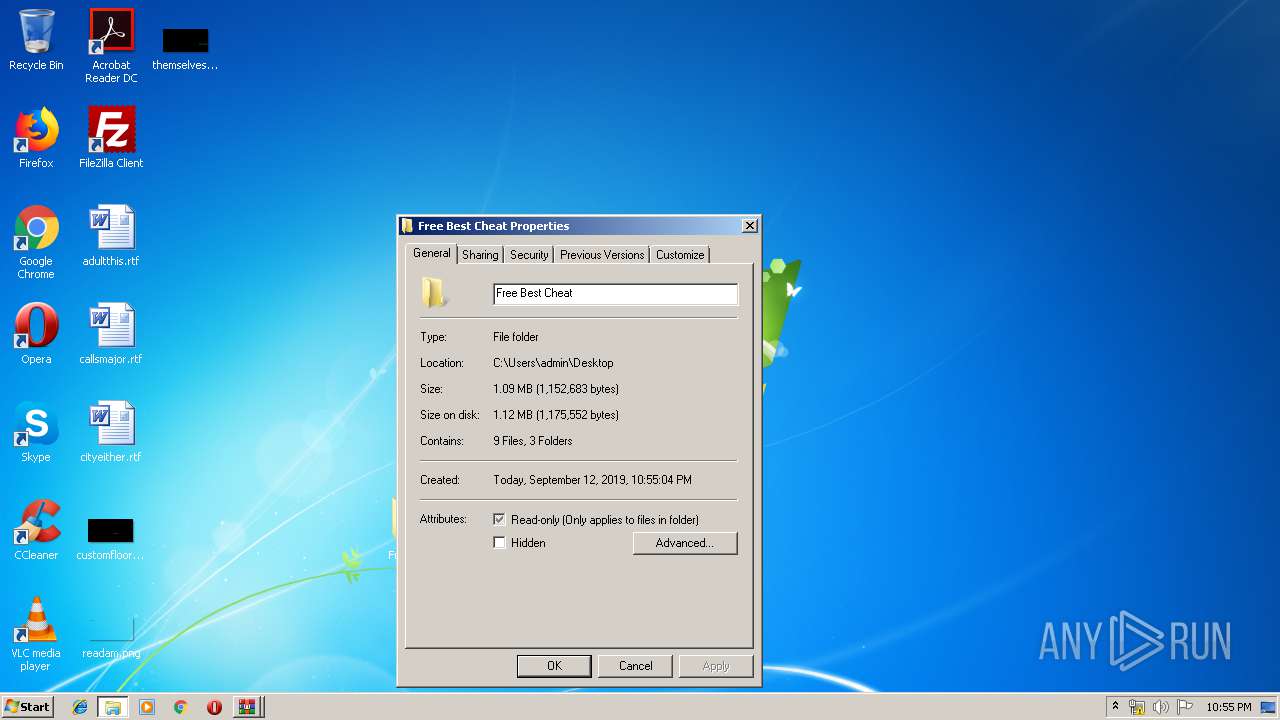Image resolution: width=1280 pixels, height=720 pixels.
Task: Click the taskbar clock showing 10:55 PM
Action: (1228, 707)
